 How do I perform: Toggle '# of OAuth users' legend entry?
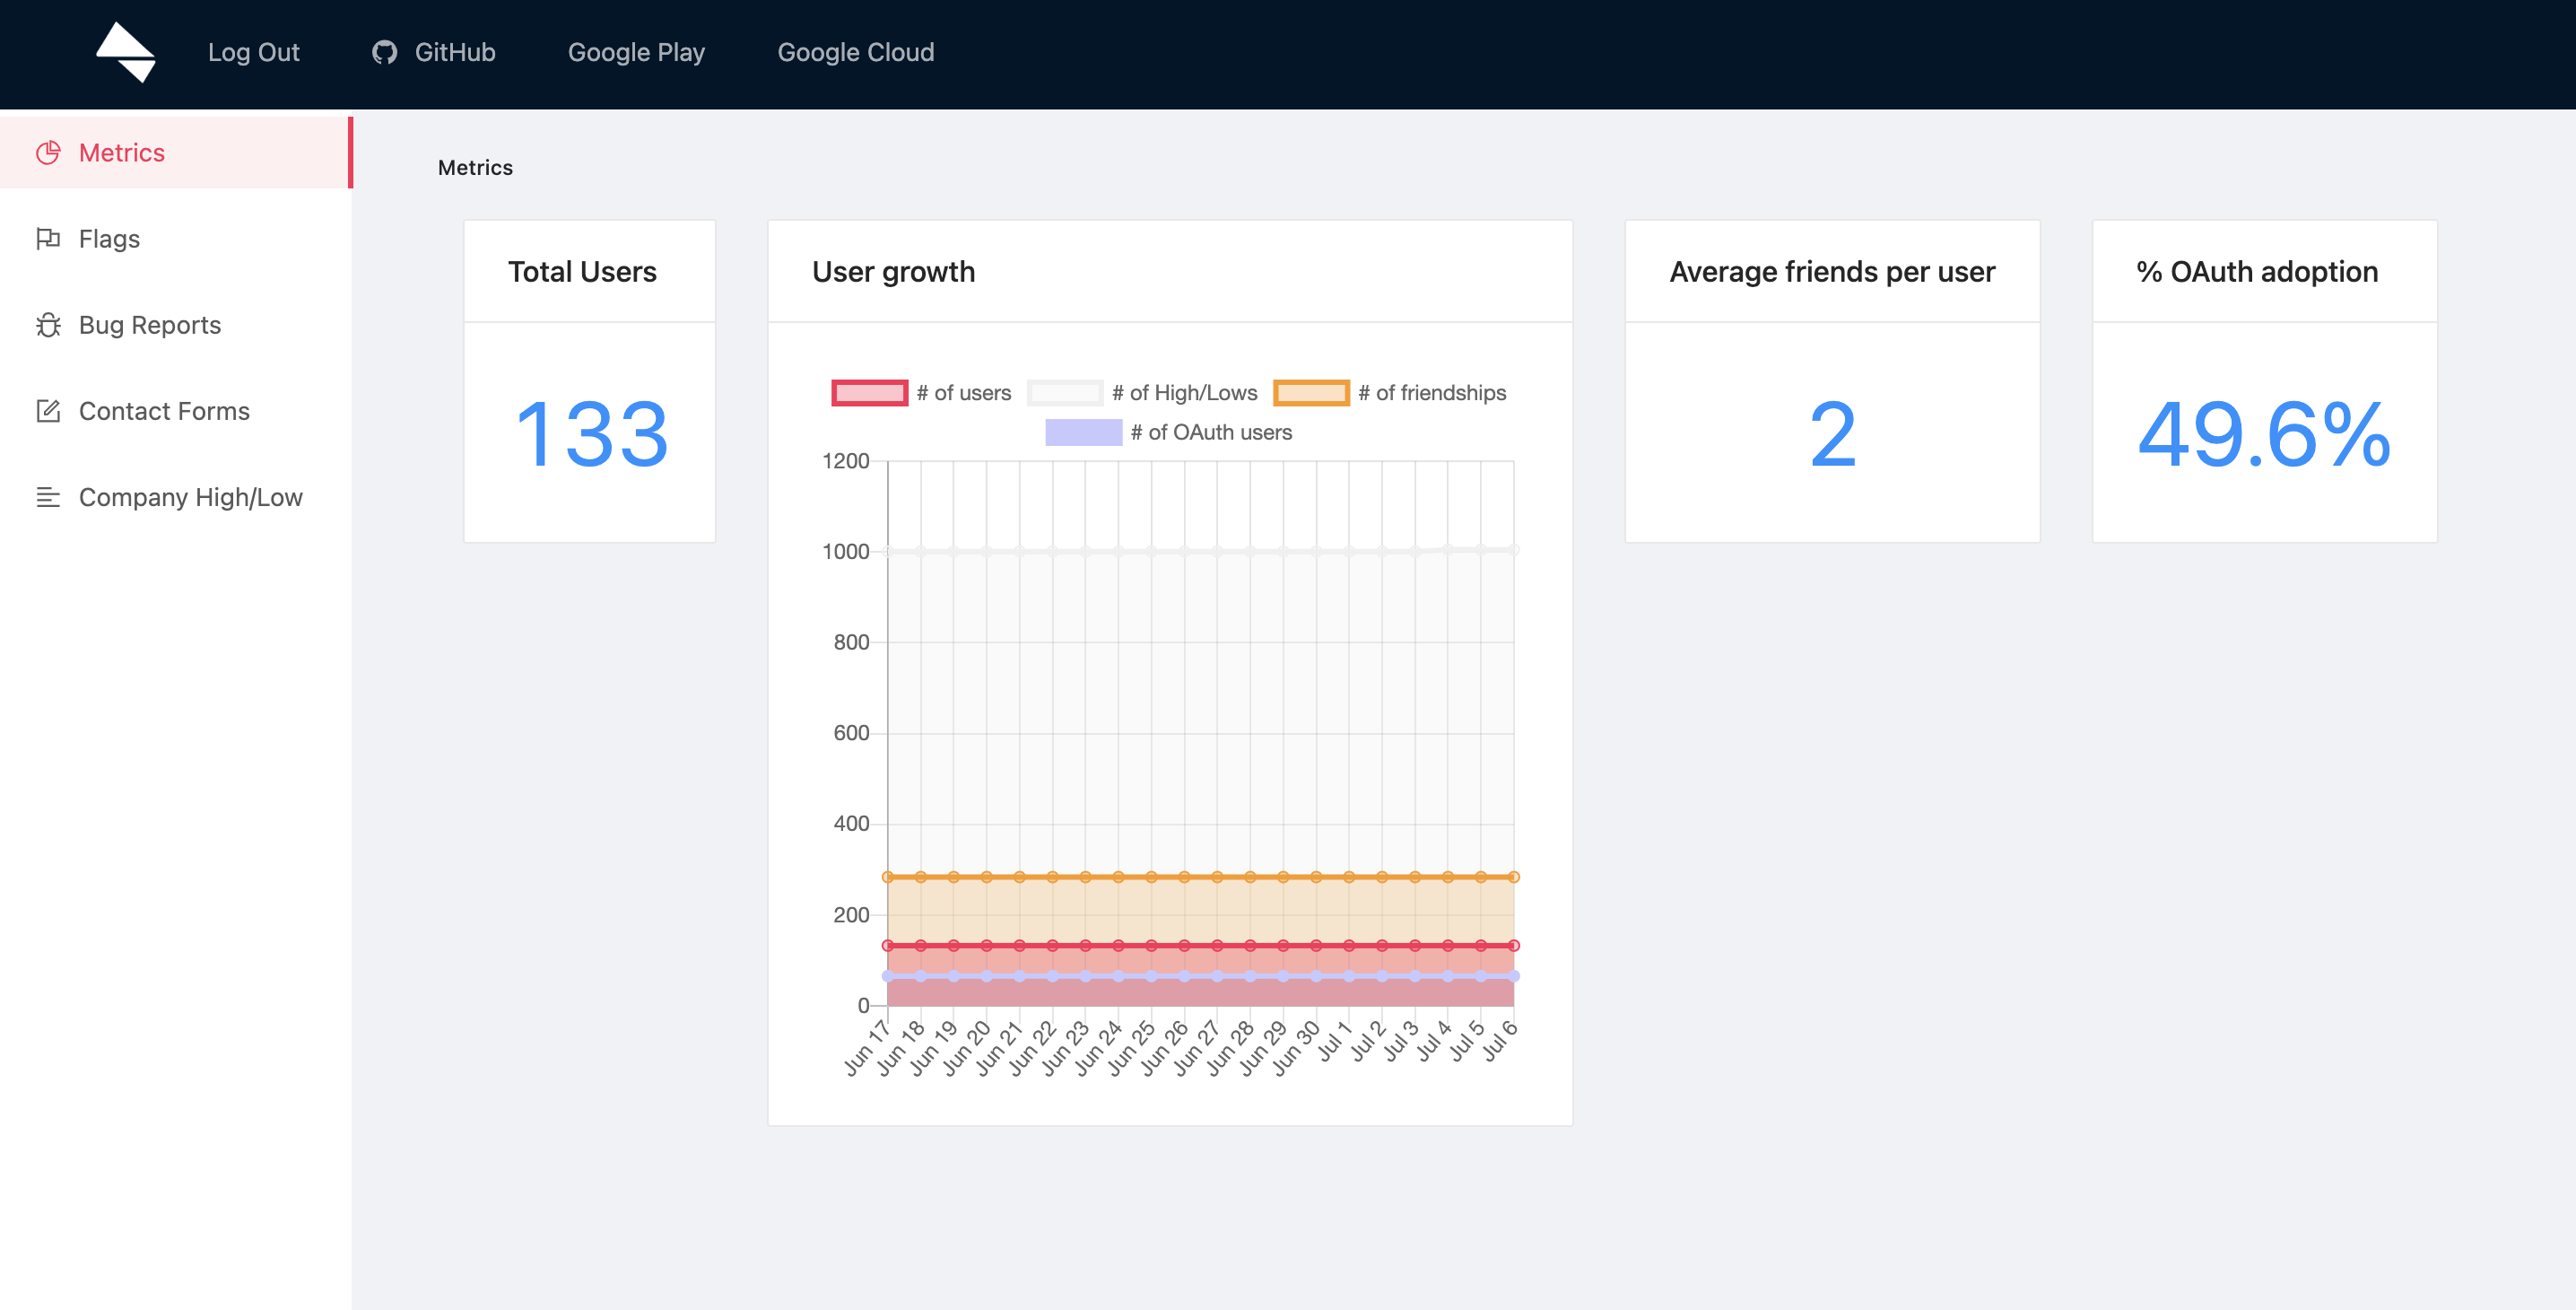(x=1210, y=432)
